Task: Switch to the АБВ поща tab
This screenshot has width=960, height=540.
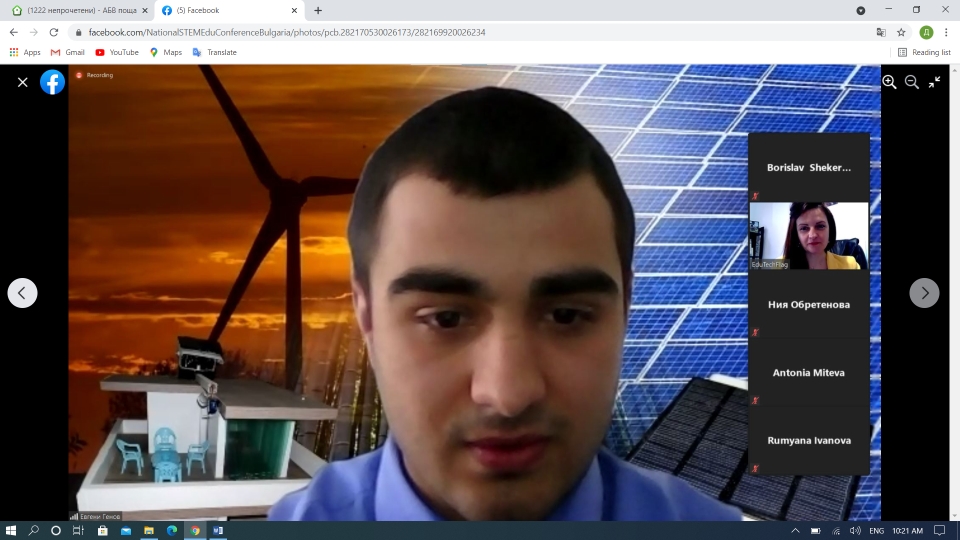Action: pyautogui.click(x=75, y=10)
